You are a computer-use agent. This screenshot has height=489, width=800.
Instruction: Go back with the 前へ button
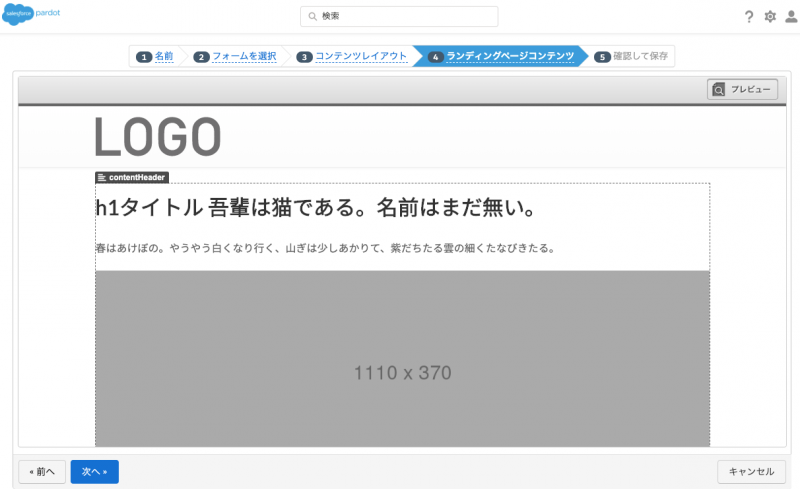coord(42,472)
